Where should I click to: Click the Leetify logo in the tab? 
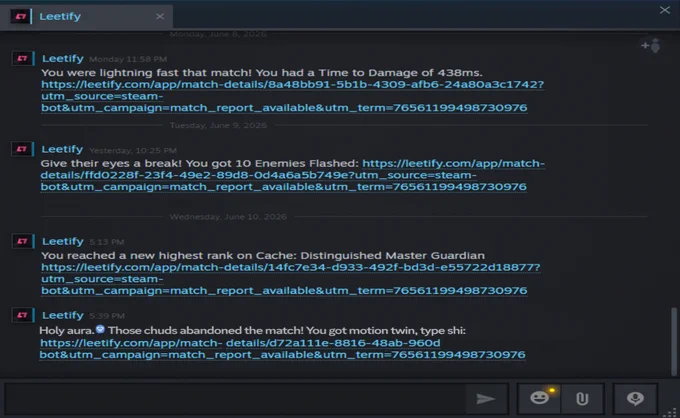[x=21, y=16]
